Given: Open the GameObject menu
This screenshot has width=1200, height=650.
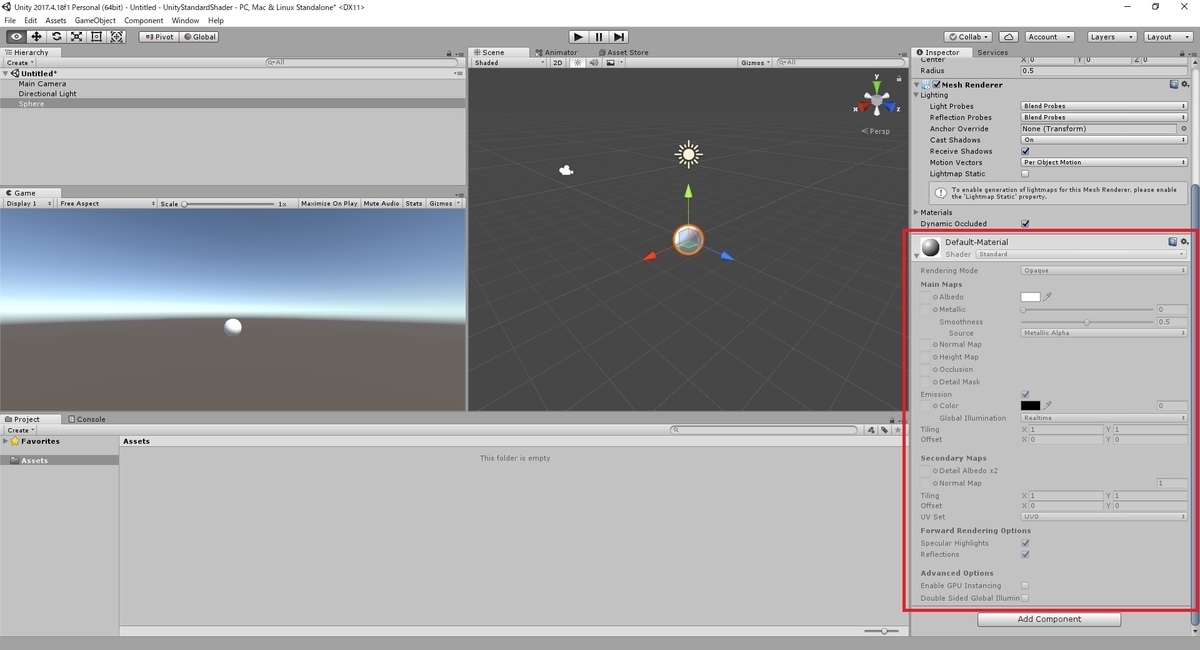Looking at the screenshot, I should 94,19.
